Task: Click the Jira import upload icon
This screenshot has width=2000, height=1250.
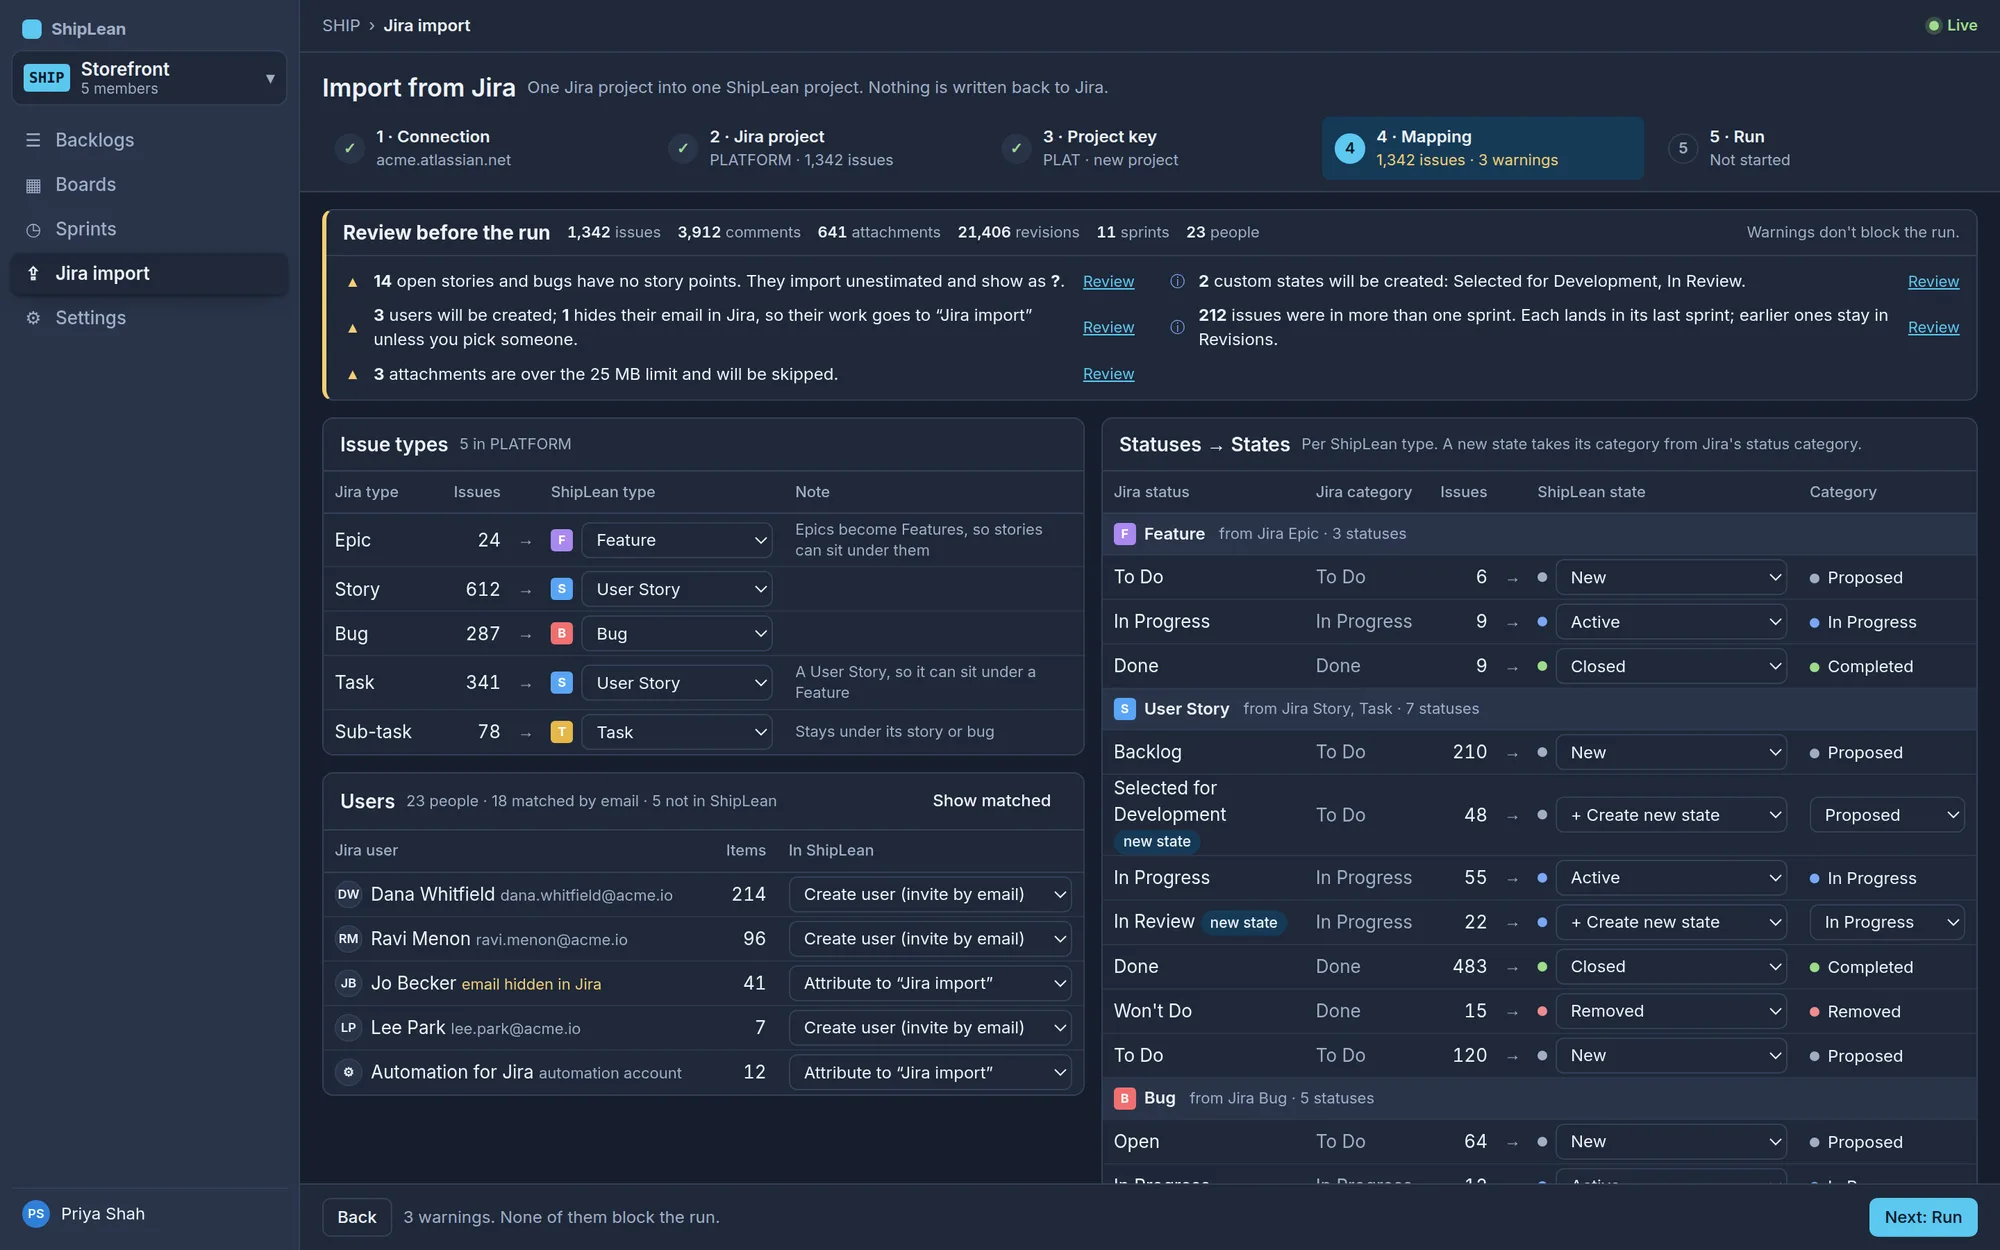Action: (33, 274)
